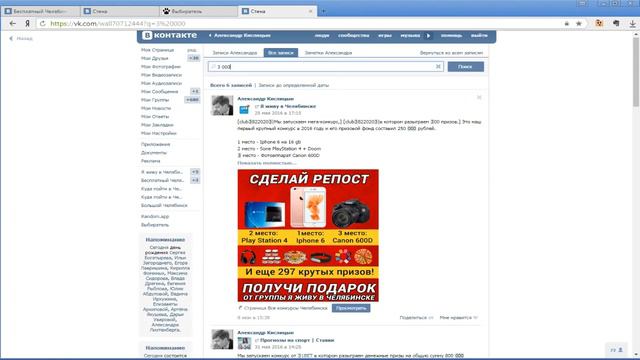Click the Просмотреть button under the image

(351, 308)
